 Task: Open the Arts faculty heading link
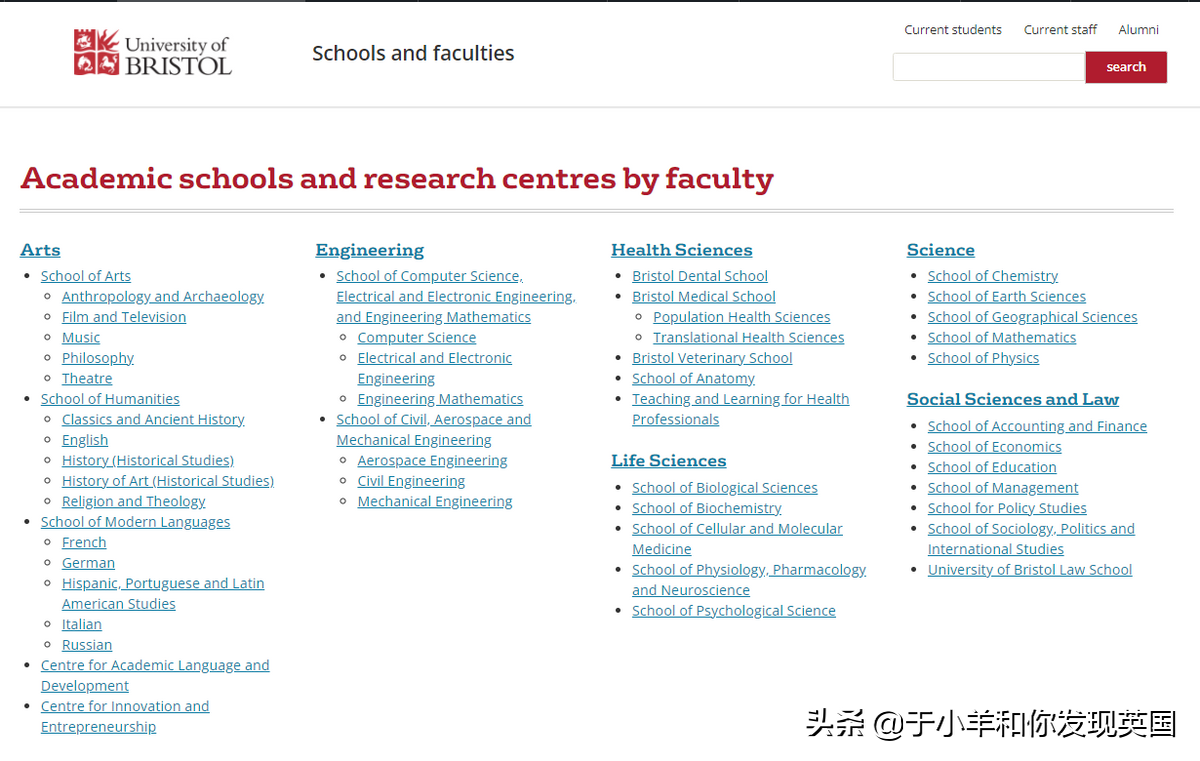40,250
